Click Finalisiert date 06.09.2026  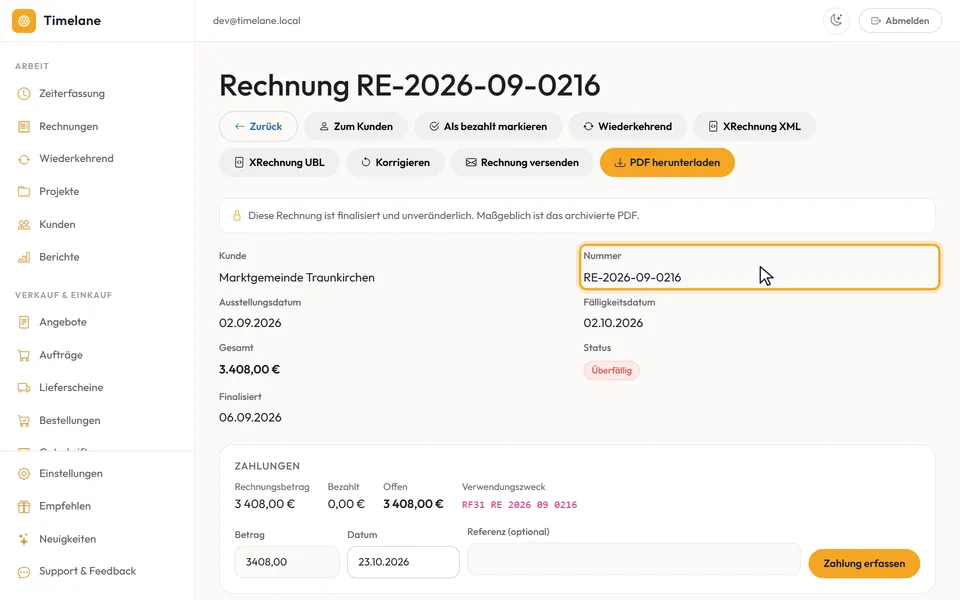tap(250, 418)
